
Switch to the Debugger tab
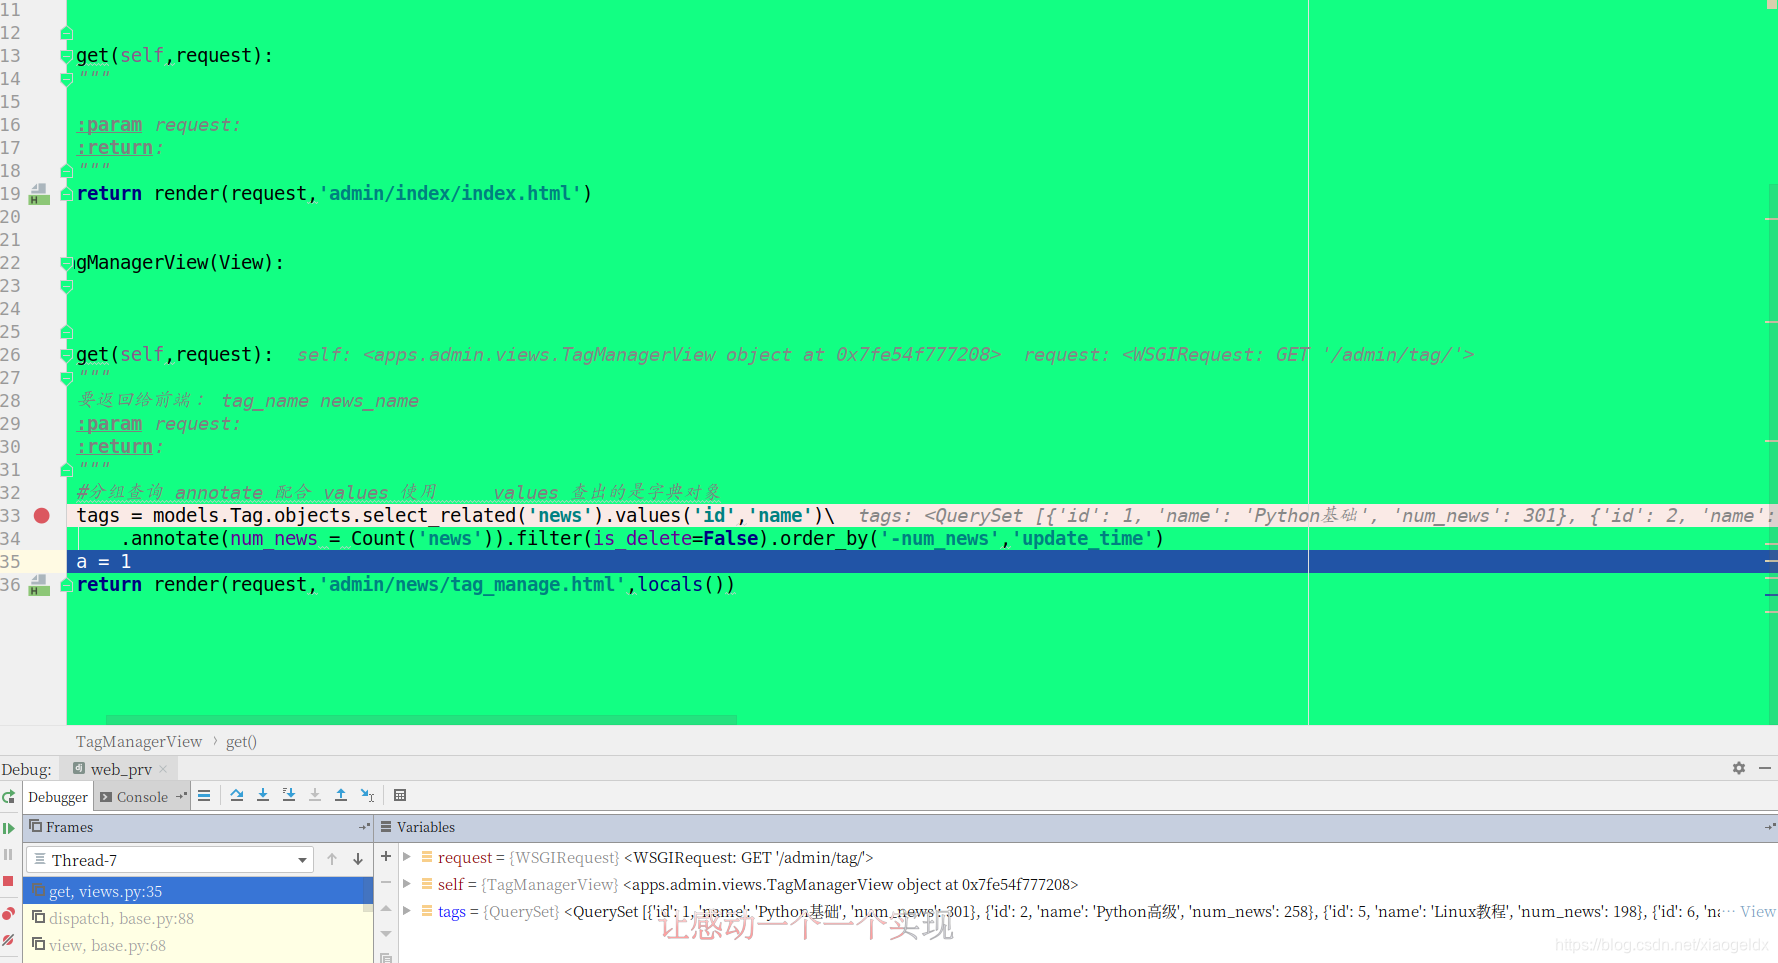[x=58, y=797]
